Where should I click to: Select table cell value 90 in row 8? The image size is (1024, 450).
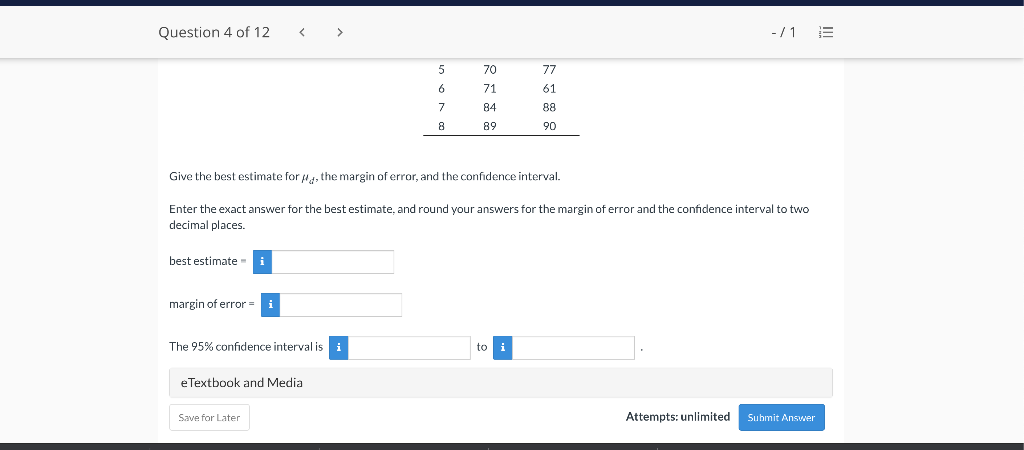pyautogui.click(x=549, y=126)
